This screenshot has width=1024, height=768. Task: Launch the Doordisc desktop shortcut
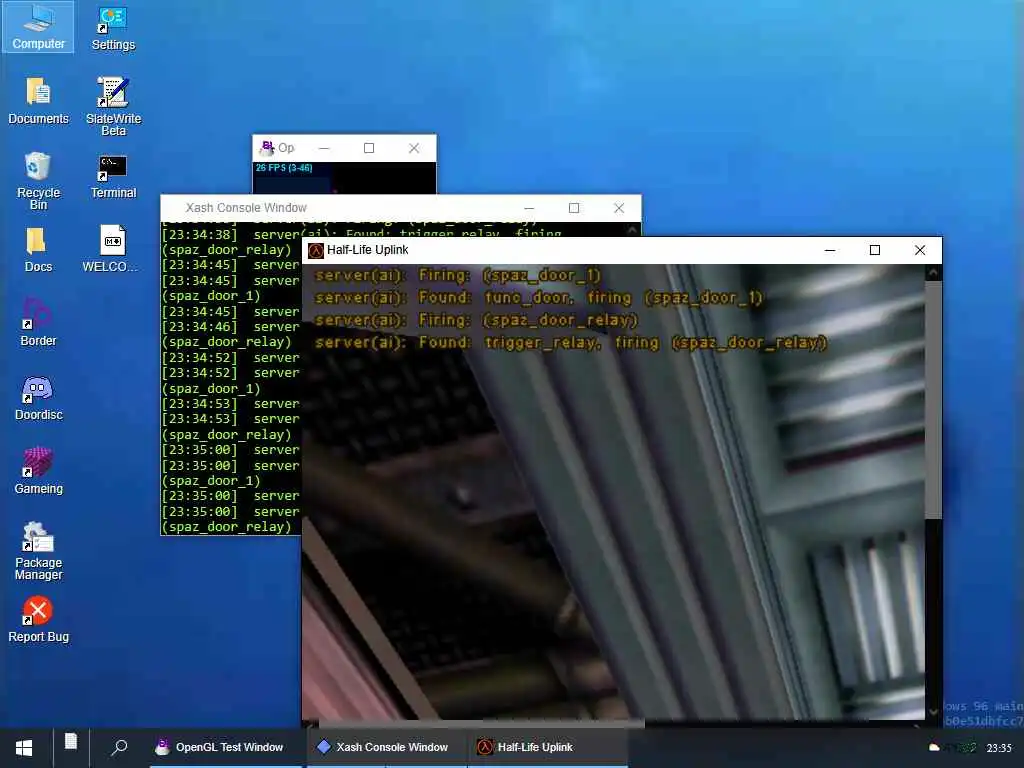point(38,397)
